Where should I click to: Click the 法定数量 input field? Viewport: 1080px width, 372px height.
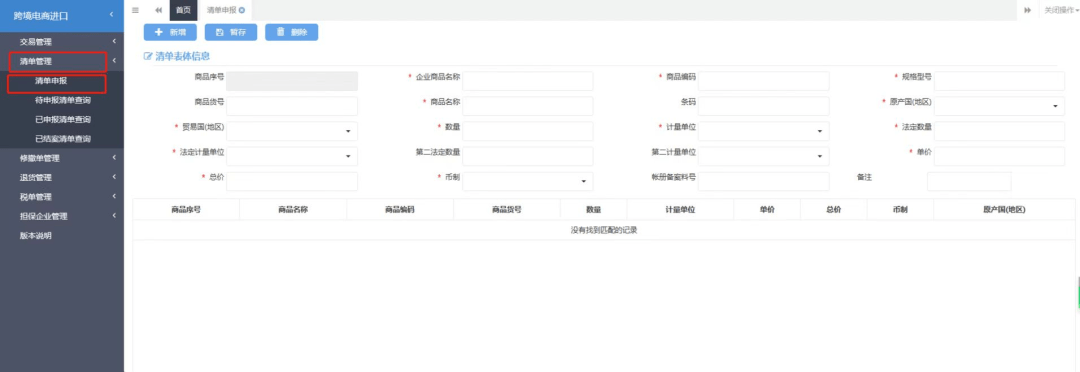(x=999, y=131)
